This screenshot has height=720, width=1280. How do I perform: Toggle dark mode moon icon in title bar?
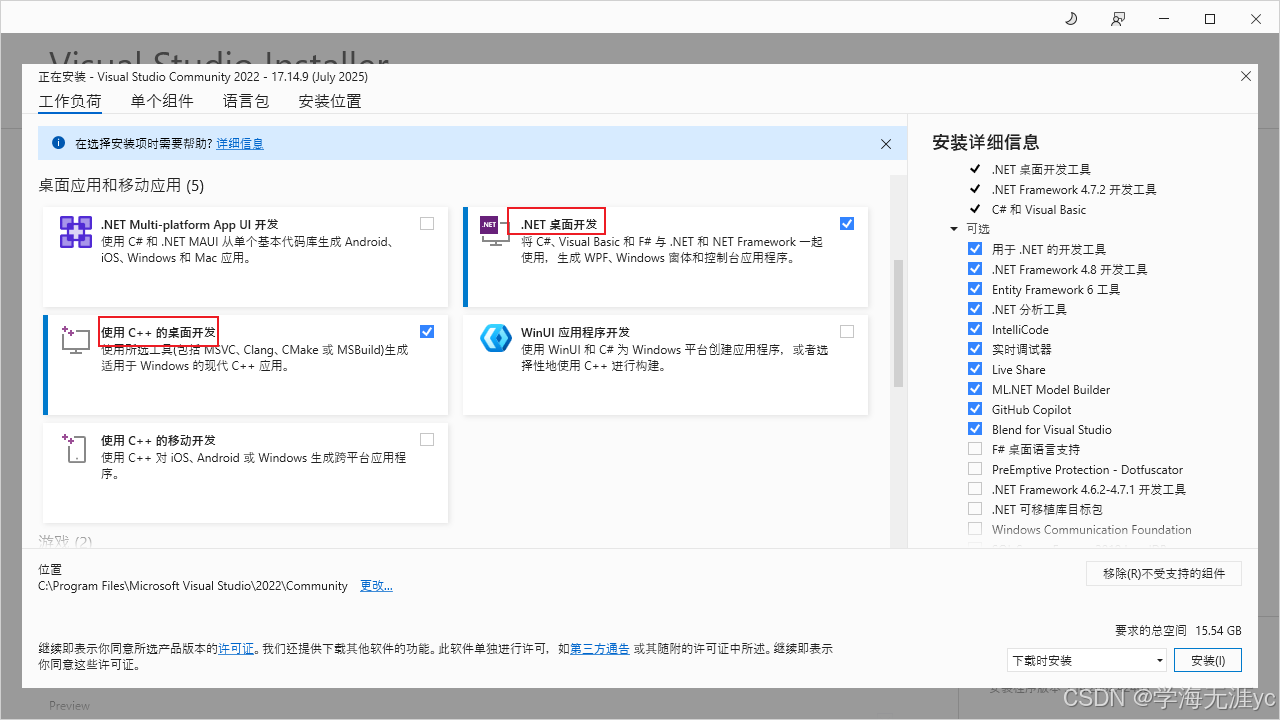pos(1071,18)
